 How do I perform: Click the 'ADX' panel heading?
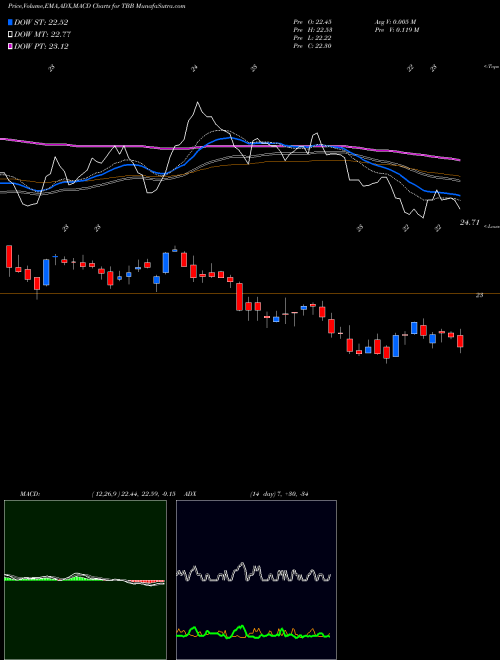[x=190, y=494]
